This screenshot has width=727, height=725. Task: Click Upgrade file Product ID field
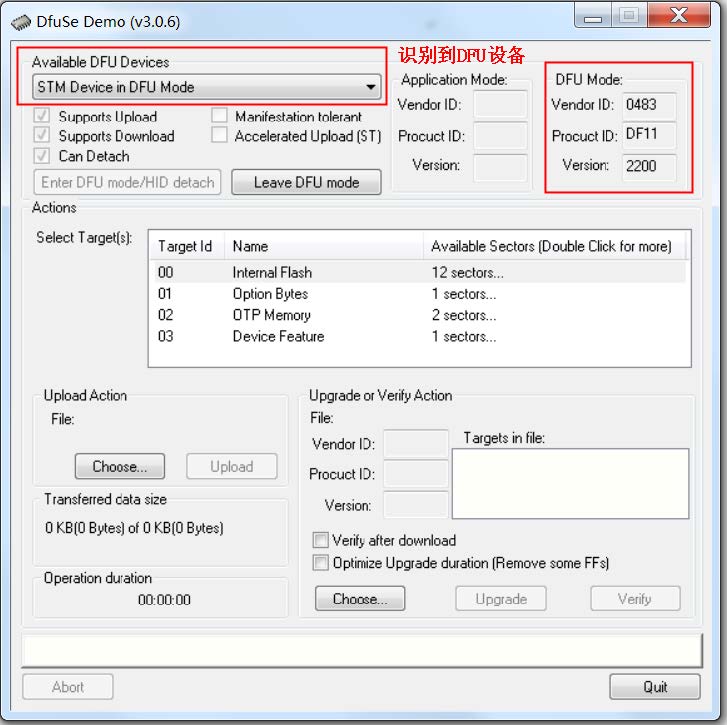(416, 474)
